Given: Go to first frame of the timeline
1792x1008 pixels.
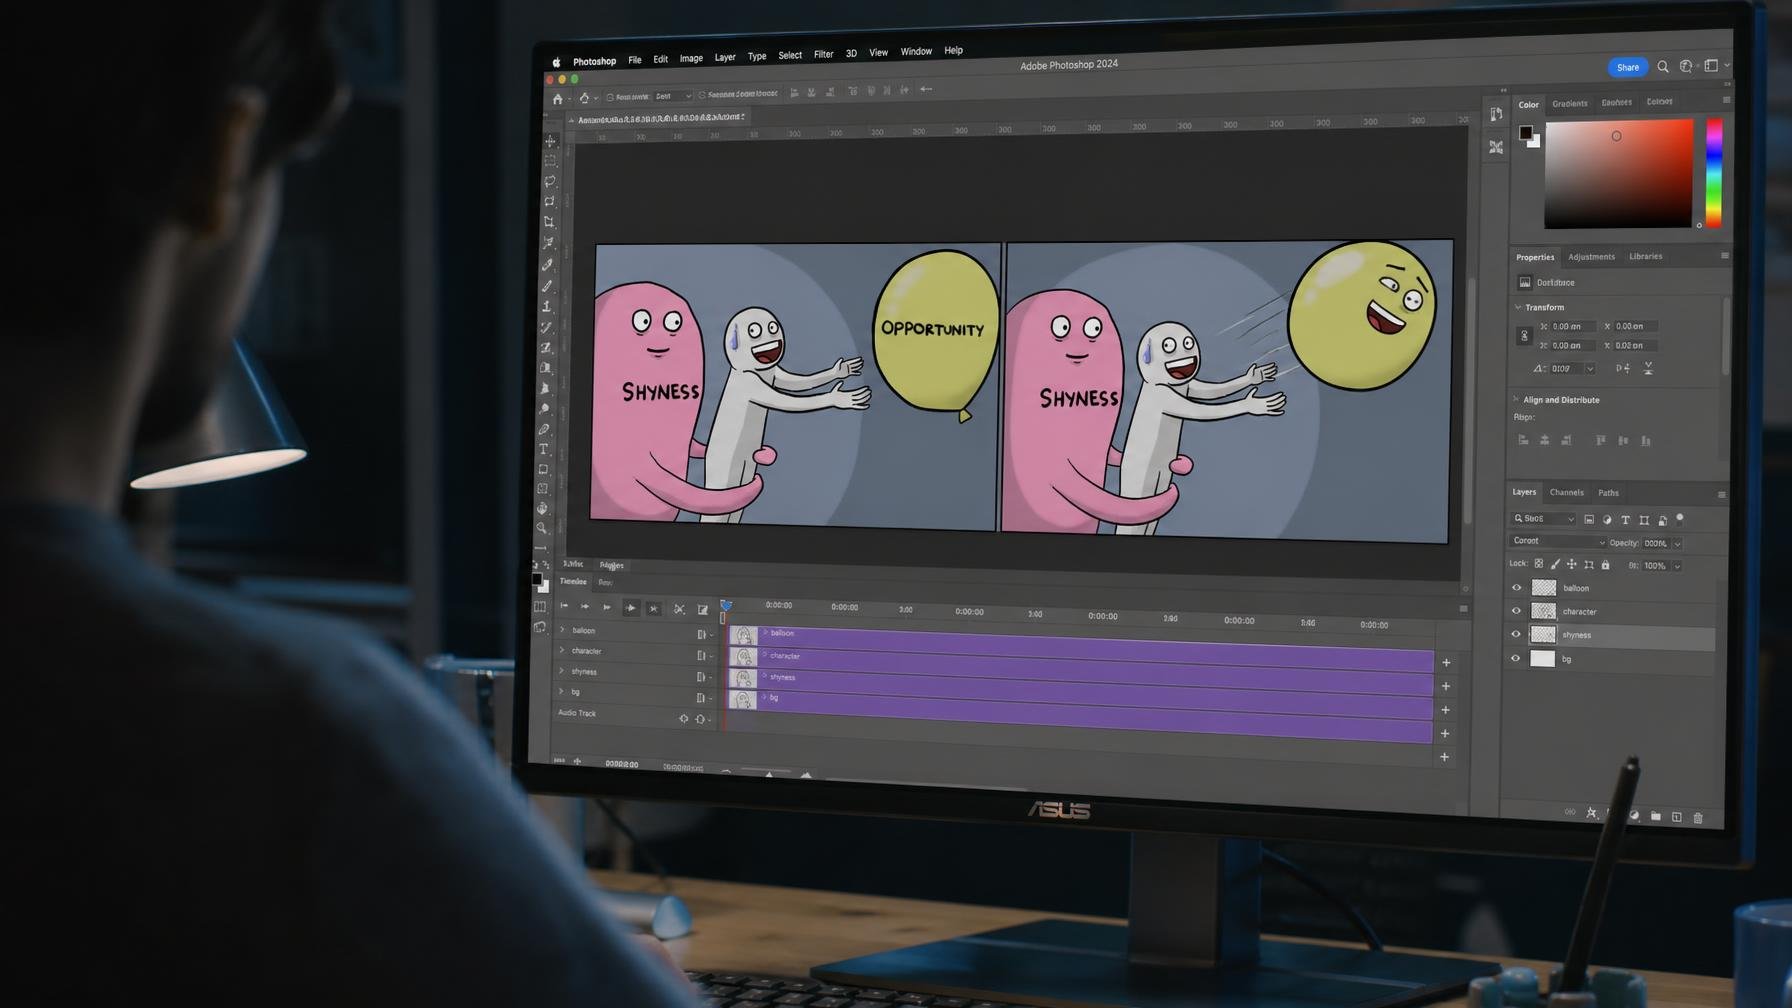Looking at the screenshot, I should [x=564, y=606].
